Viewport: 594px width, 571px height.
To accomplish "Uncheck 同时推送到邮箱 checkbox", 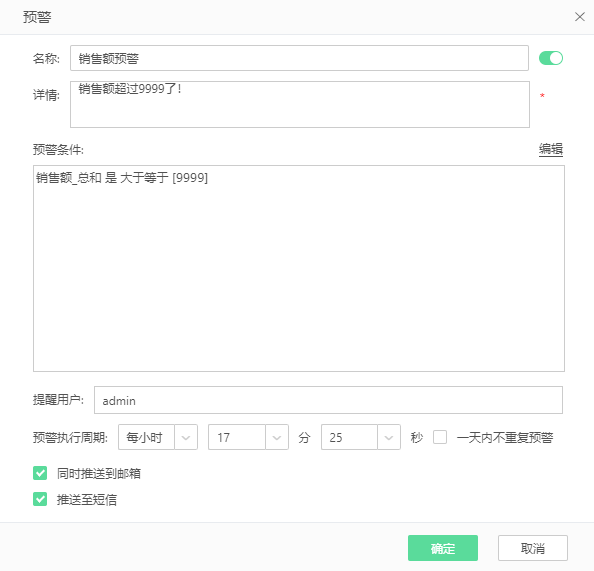I will coord(40,473).
